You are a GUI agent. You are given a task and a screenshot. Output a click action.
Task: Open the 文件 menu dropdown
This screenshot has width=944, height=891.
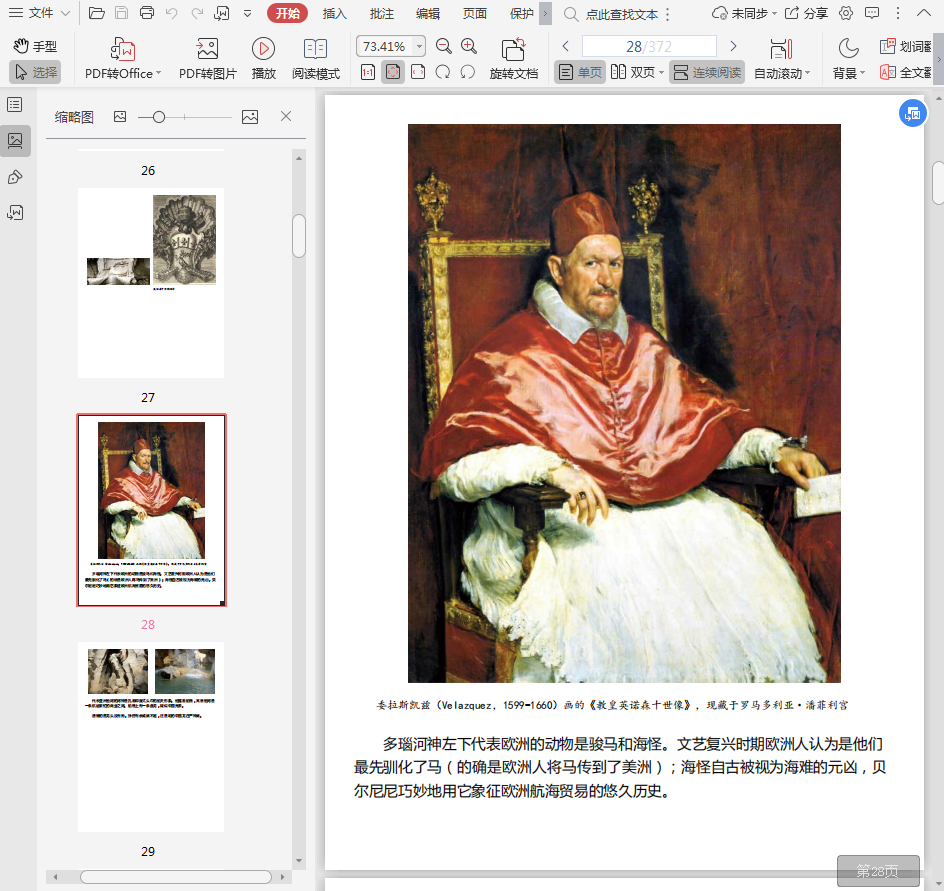40,14
